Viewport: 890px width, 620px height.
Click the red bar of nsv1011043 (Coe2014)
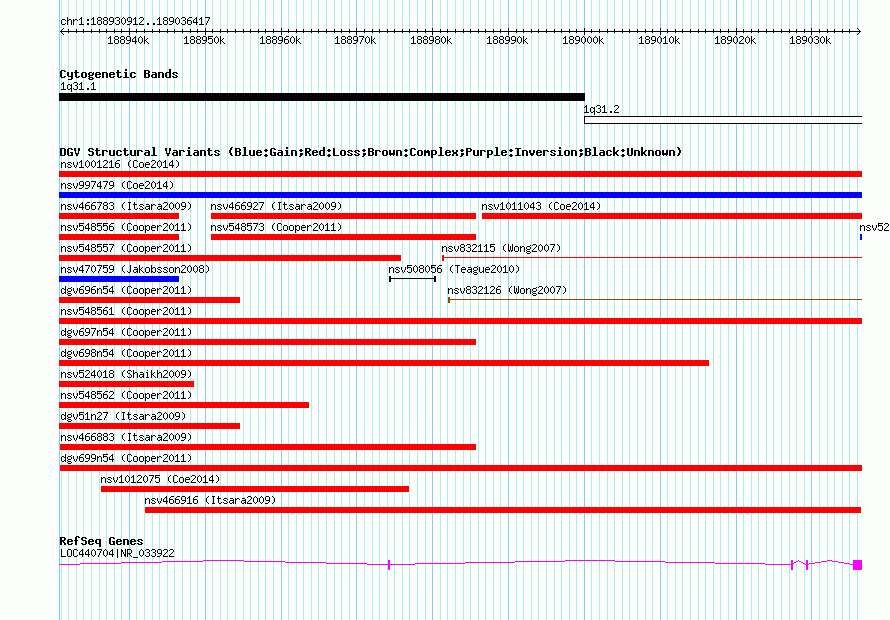(672, 216)
